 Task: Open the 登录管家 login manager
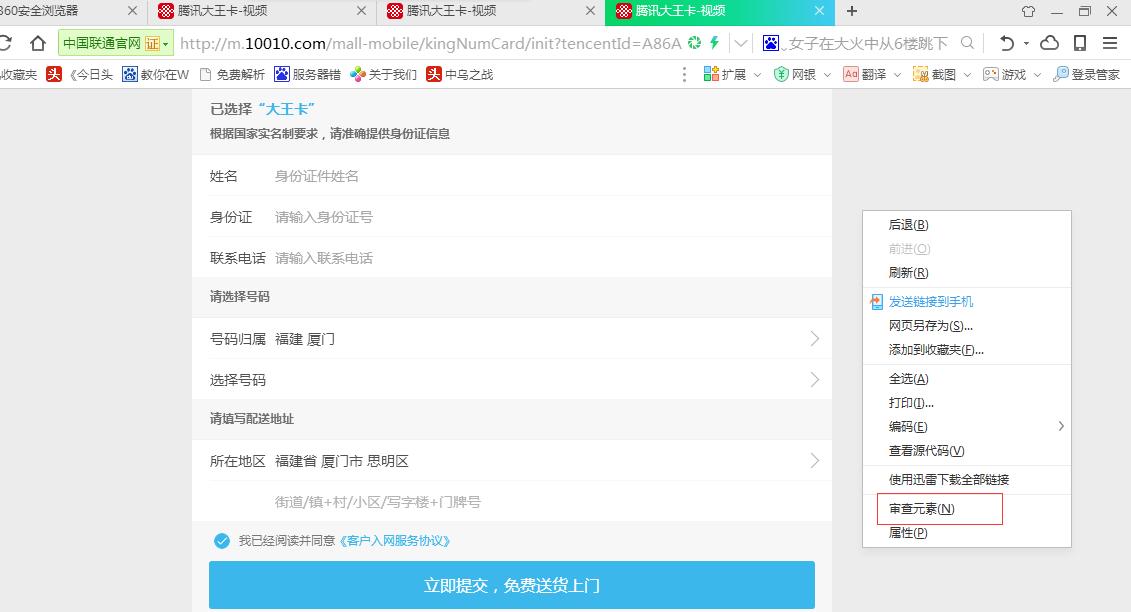point(1085,73)
